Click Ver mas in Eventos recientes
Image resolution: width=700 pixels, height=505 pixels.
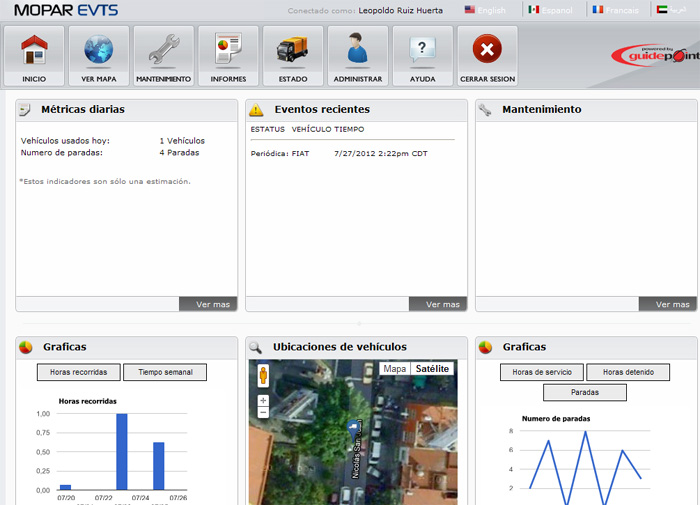438,304
